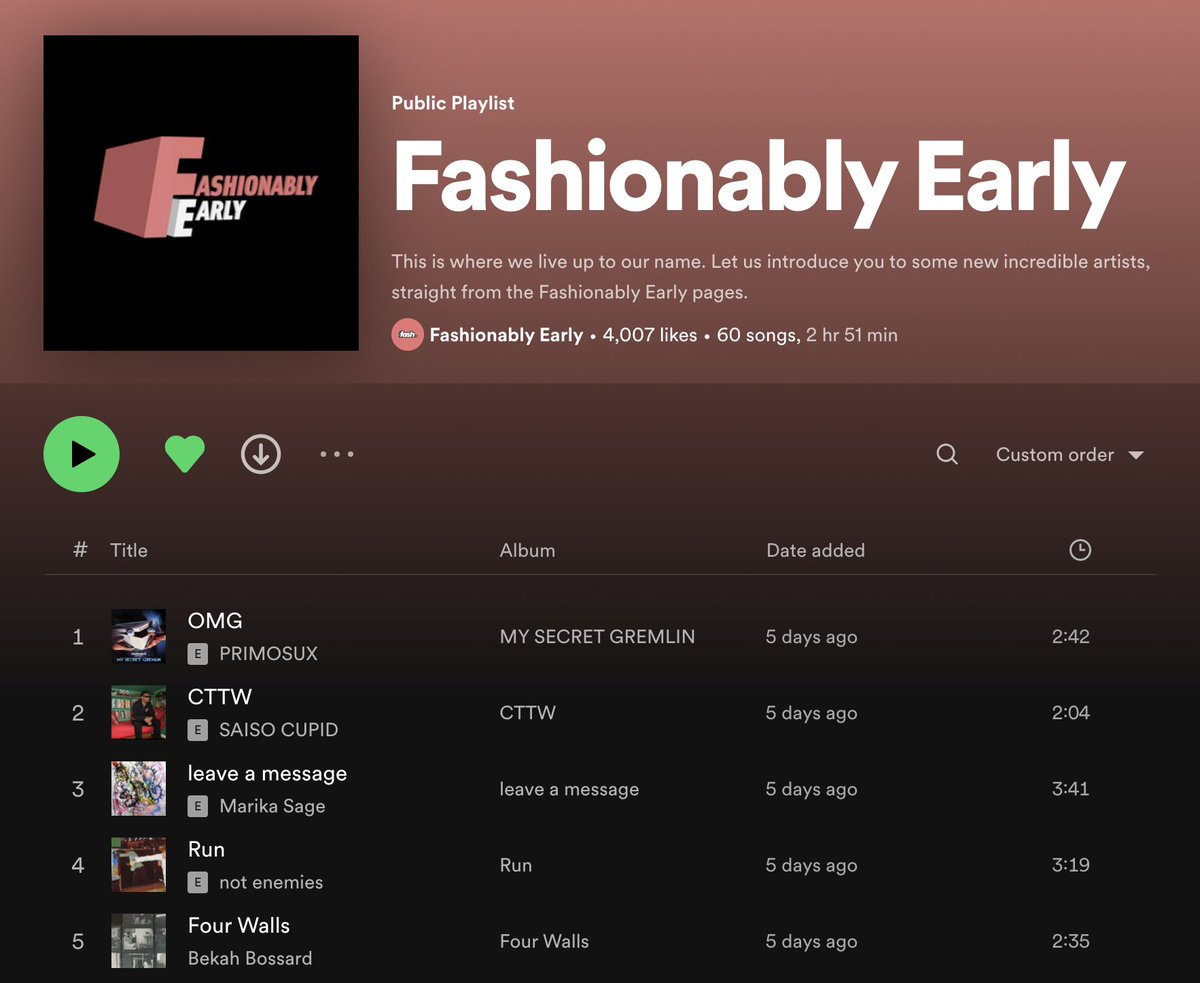
Task: Toggle the green heart like button
Action: pos(184,455)
